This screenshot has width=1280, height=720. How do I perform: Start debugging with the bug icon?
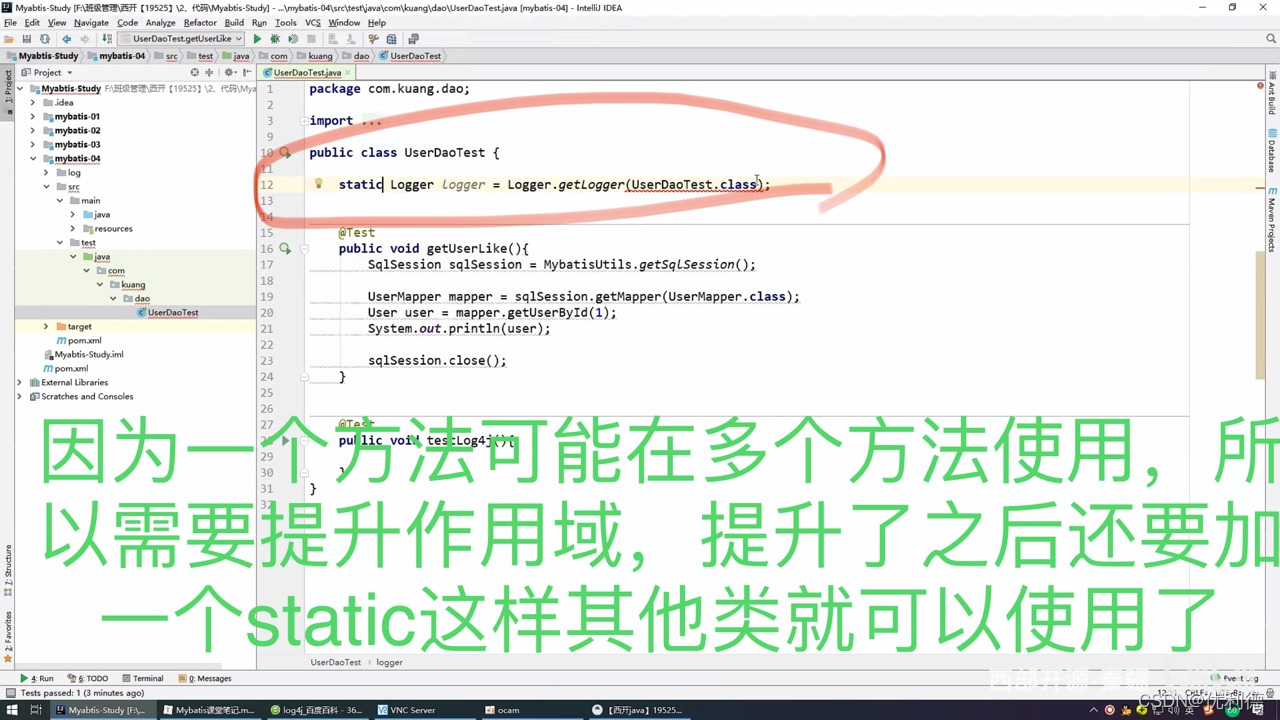click(275, 39)
